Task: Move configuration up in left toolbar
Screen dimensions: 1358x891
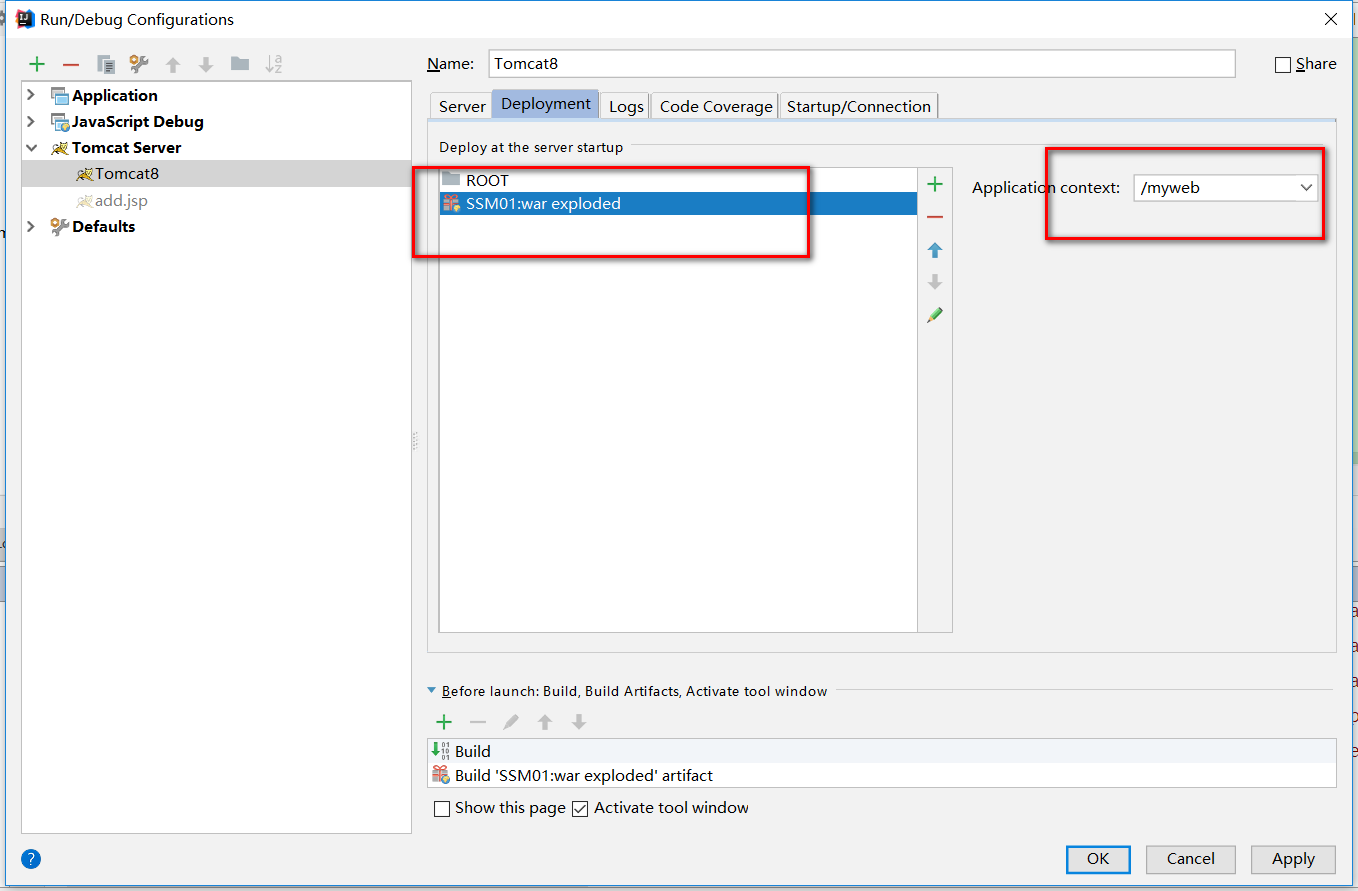Action: click(173, 64)
